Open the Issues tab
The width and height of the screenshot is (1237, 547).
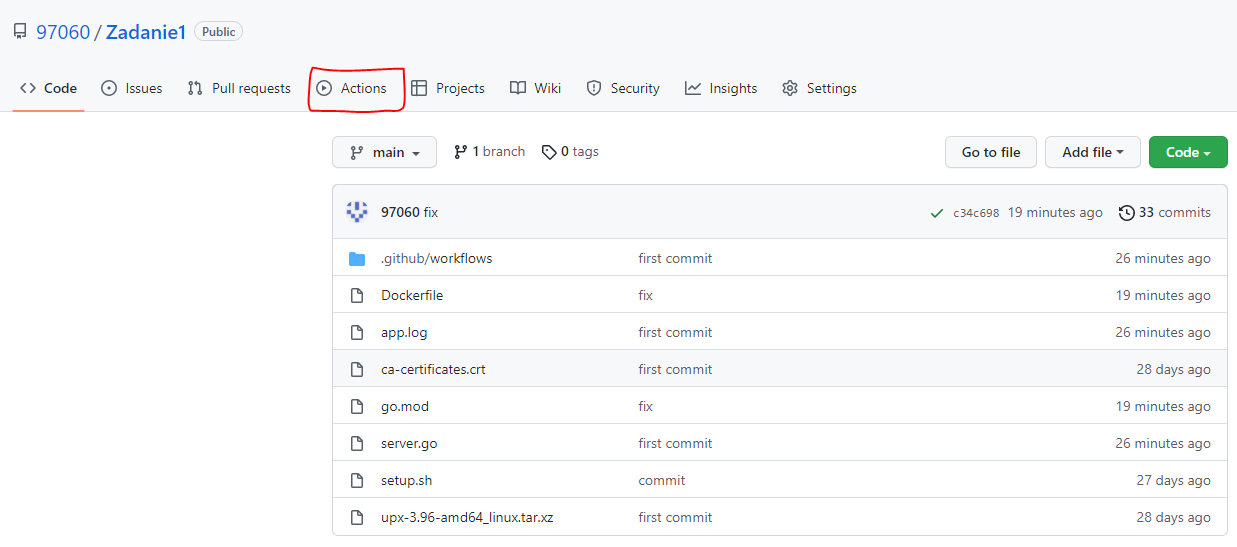131,88
